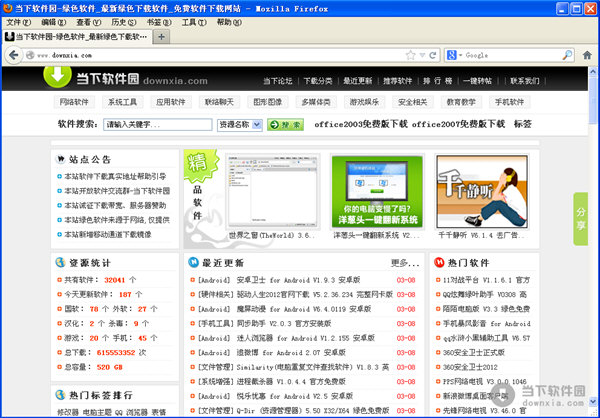
Task: Open the 书签 menu
Action: pyautogui.click(x=159, y=23)
